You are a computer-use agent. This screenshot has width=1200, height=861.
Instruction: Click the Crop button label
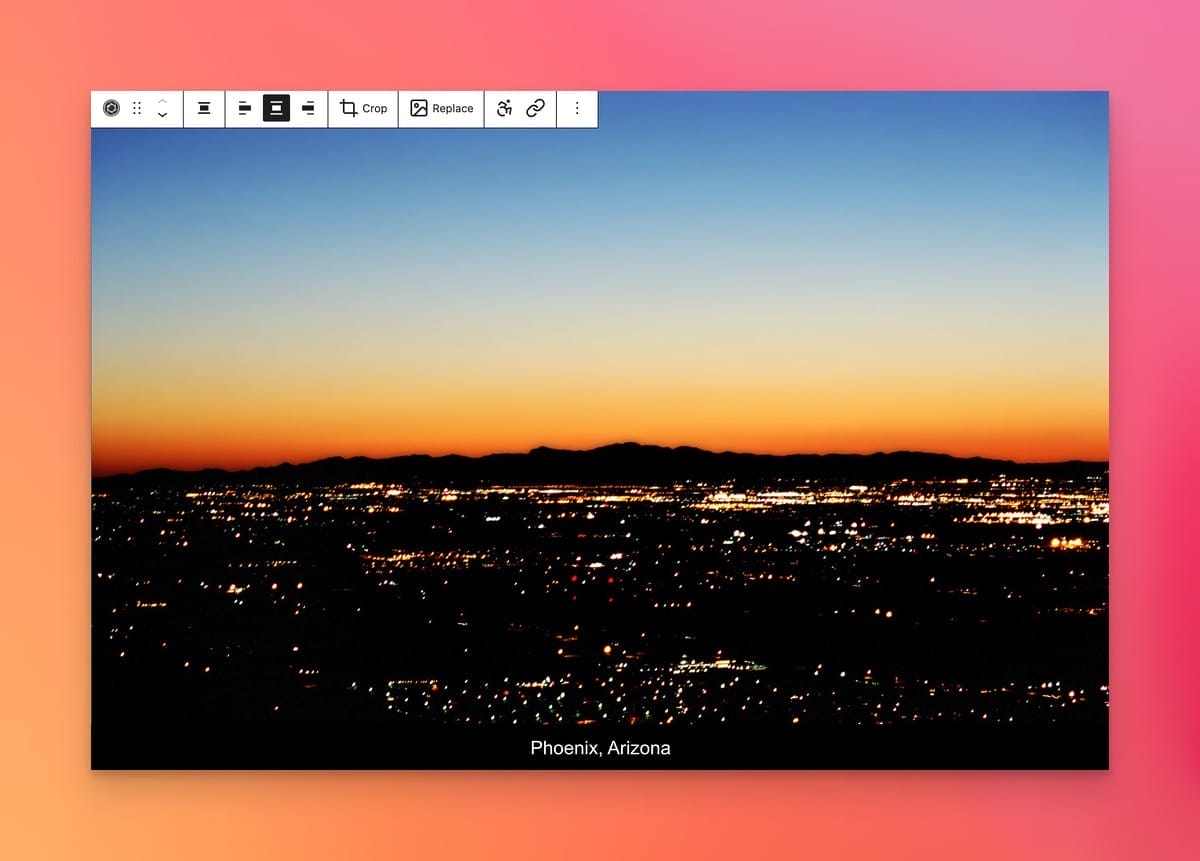click(375, 108)
